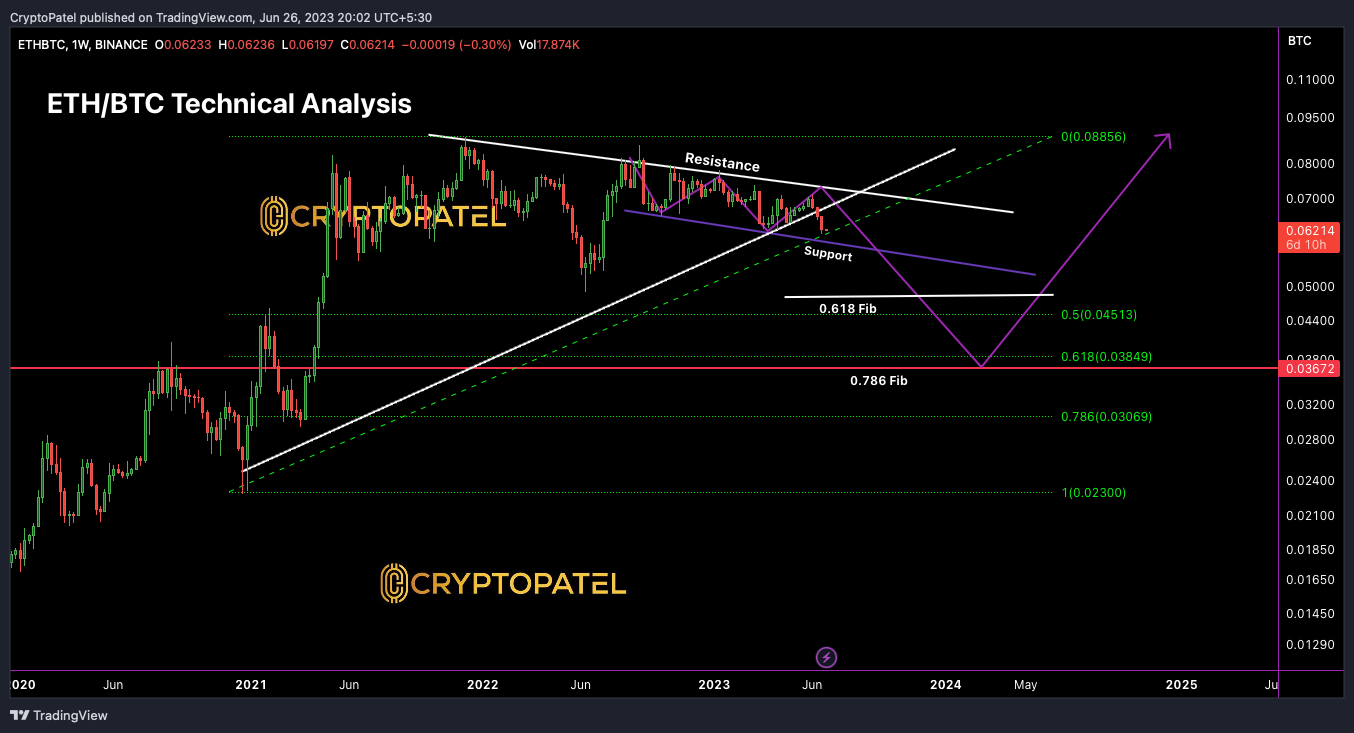
Task: Click 0.07000 on the price axis
Action: [x=1310, y=199]
